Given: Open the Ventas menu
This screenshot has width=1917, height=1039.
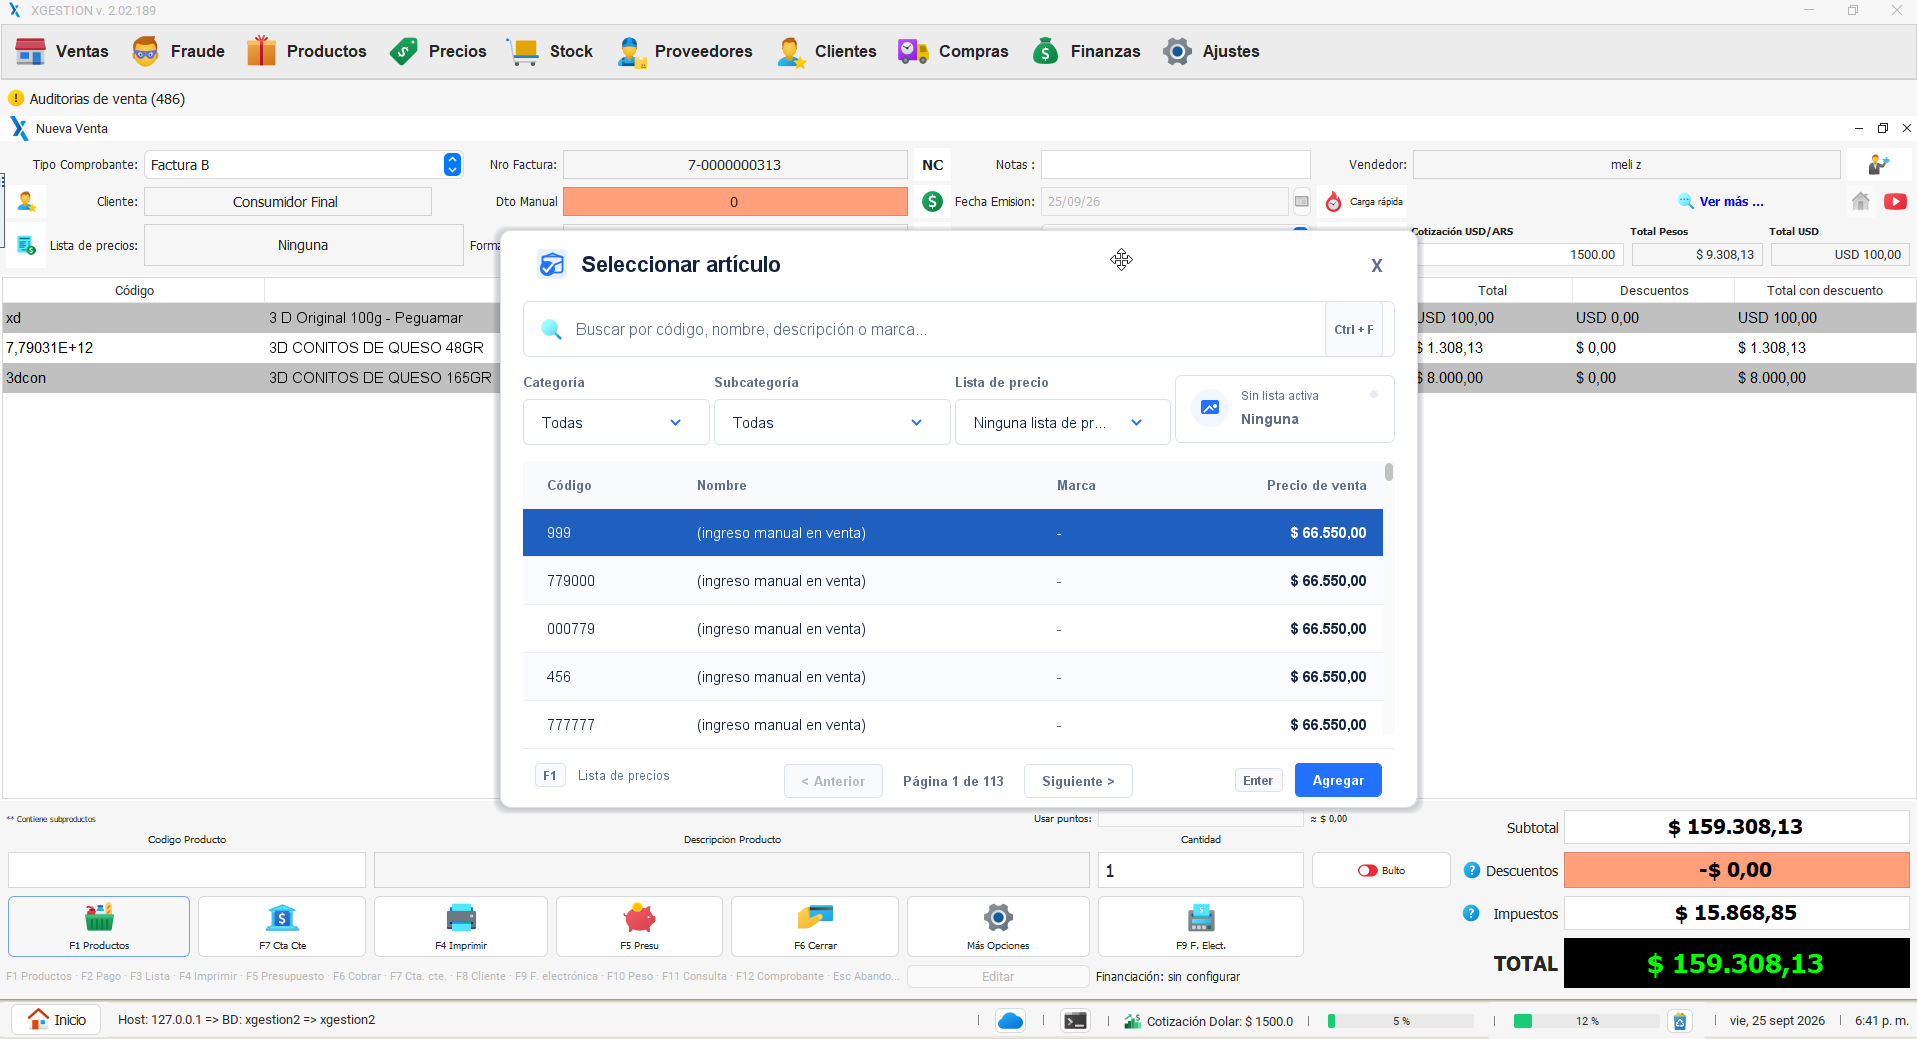Looking at the screenshot, I should point(62,51).
